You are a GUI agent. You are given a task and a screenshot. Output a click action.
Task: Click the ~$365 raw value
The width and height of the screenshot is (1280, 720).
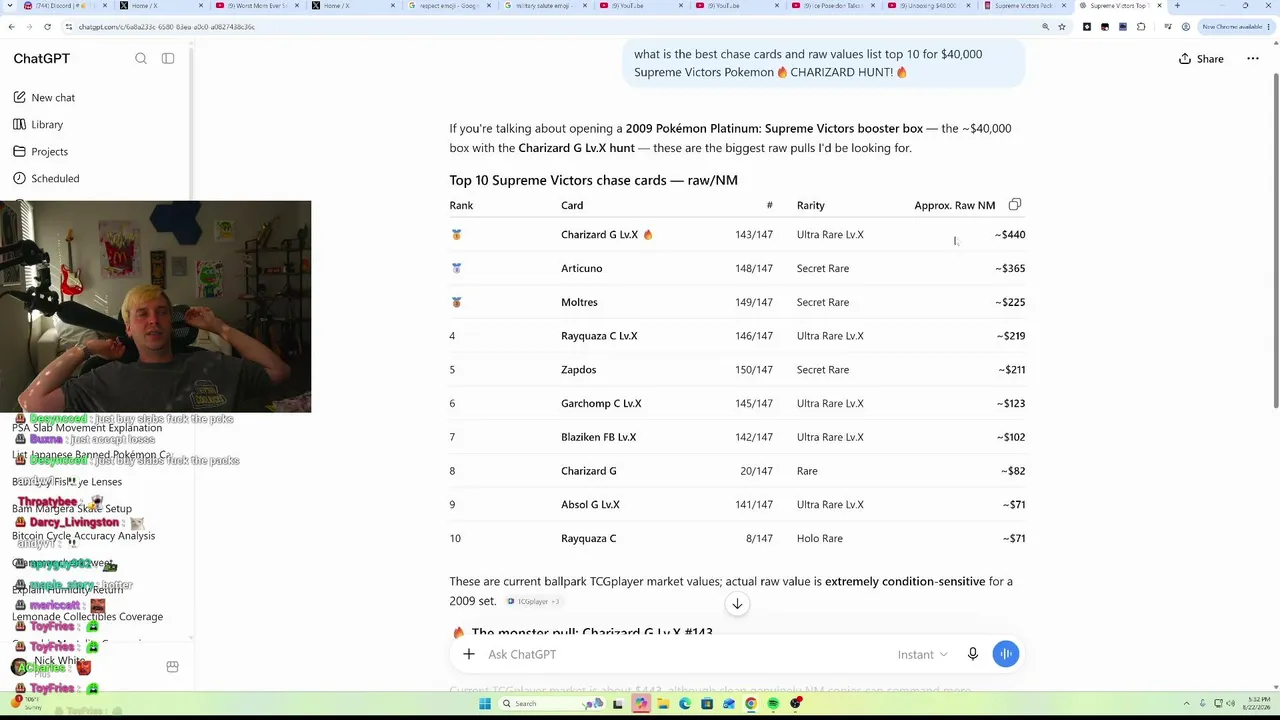[1010, 269]
